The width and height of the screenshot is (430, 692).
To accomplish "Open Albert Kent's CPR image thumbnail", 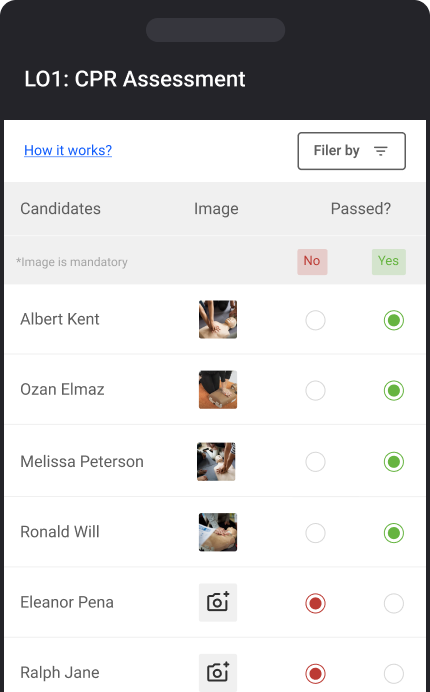I will (218, 320).
